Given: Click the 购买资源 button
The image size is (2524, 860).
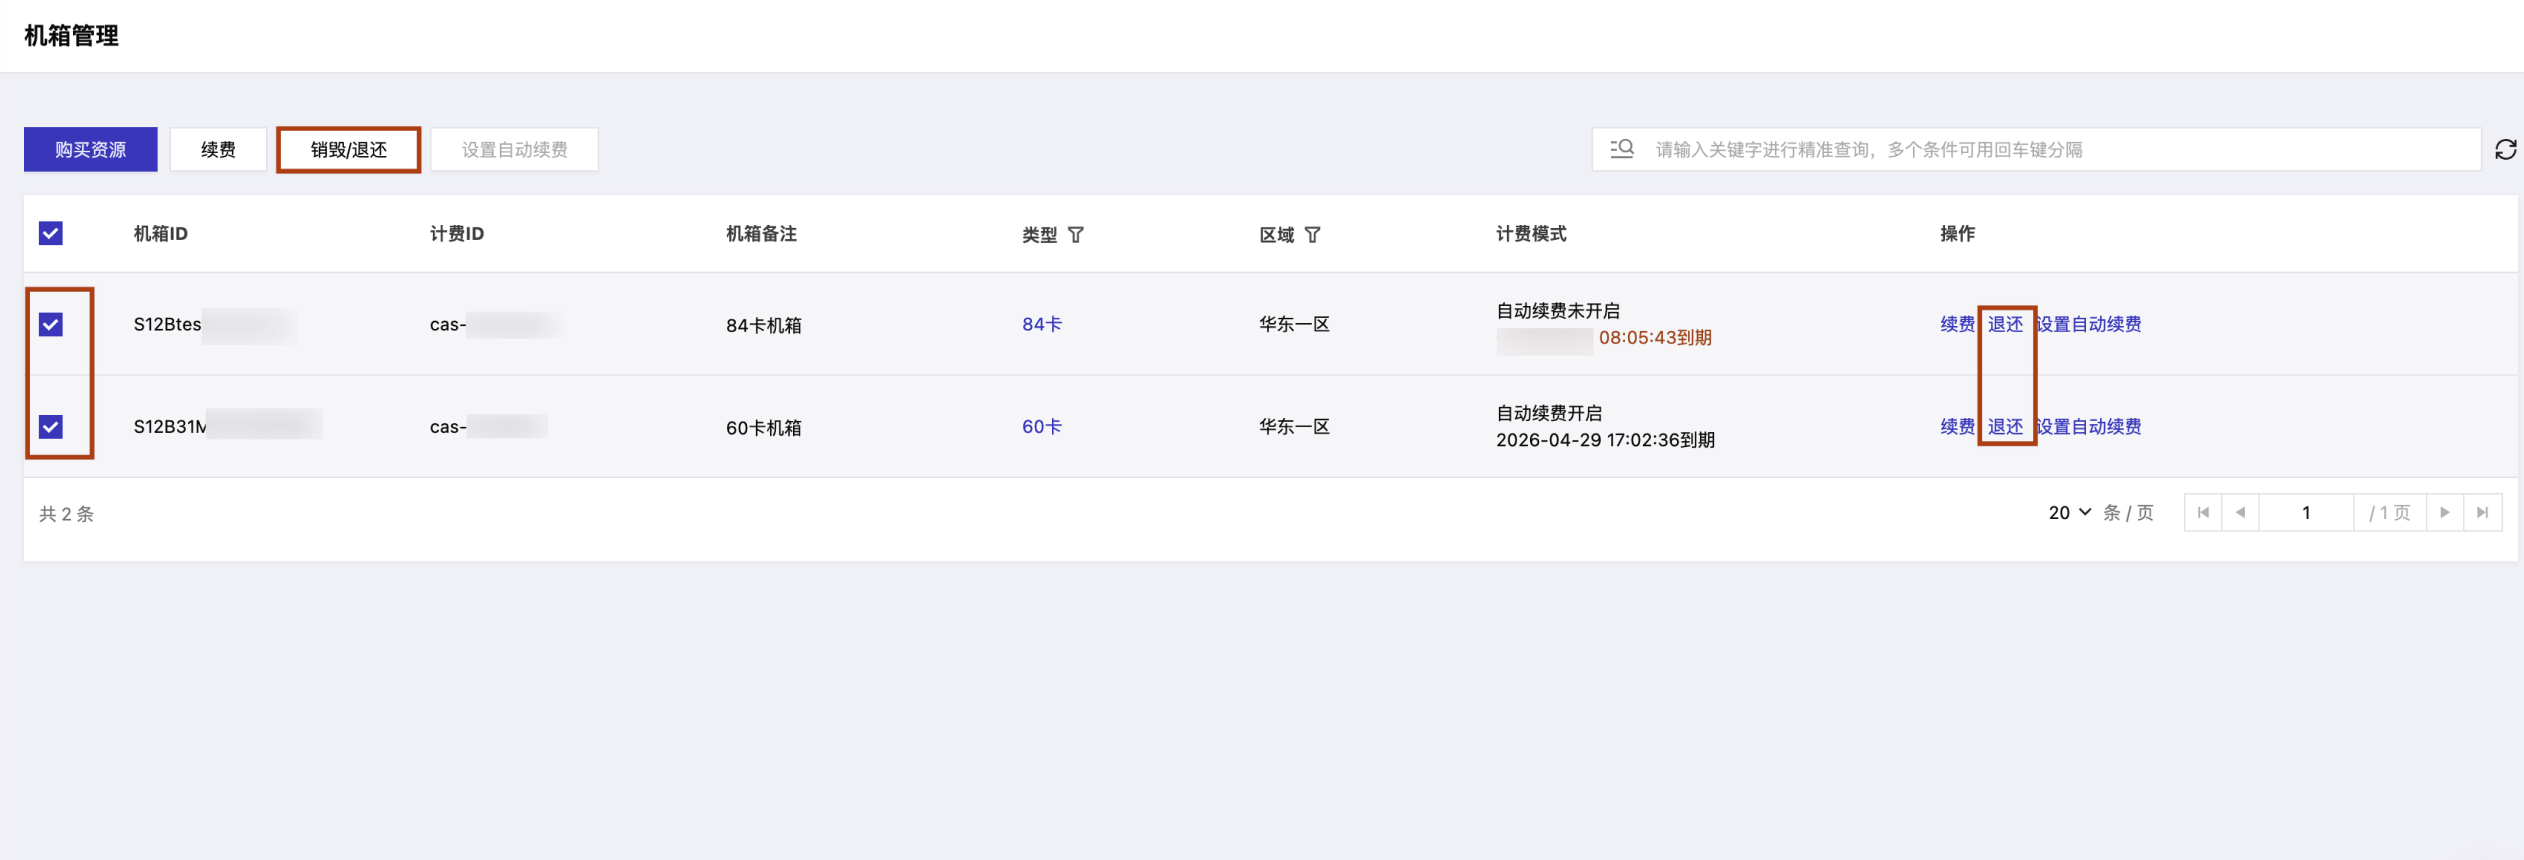Looking at the screenshot, I should pyautogui.click(x=91, y=149).
